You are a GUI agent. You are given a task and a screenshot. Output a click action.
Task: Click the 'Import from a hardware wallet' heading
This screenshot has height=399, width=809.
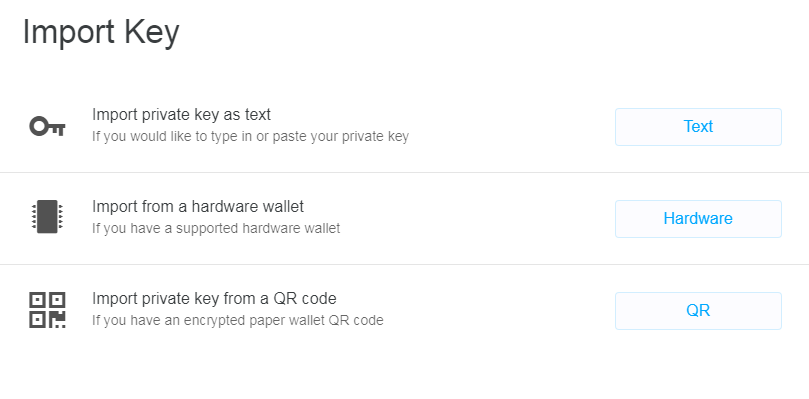pyautogui.click(x=198, y=206)
